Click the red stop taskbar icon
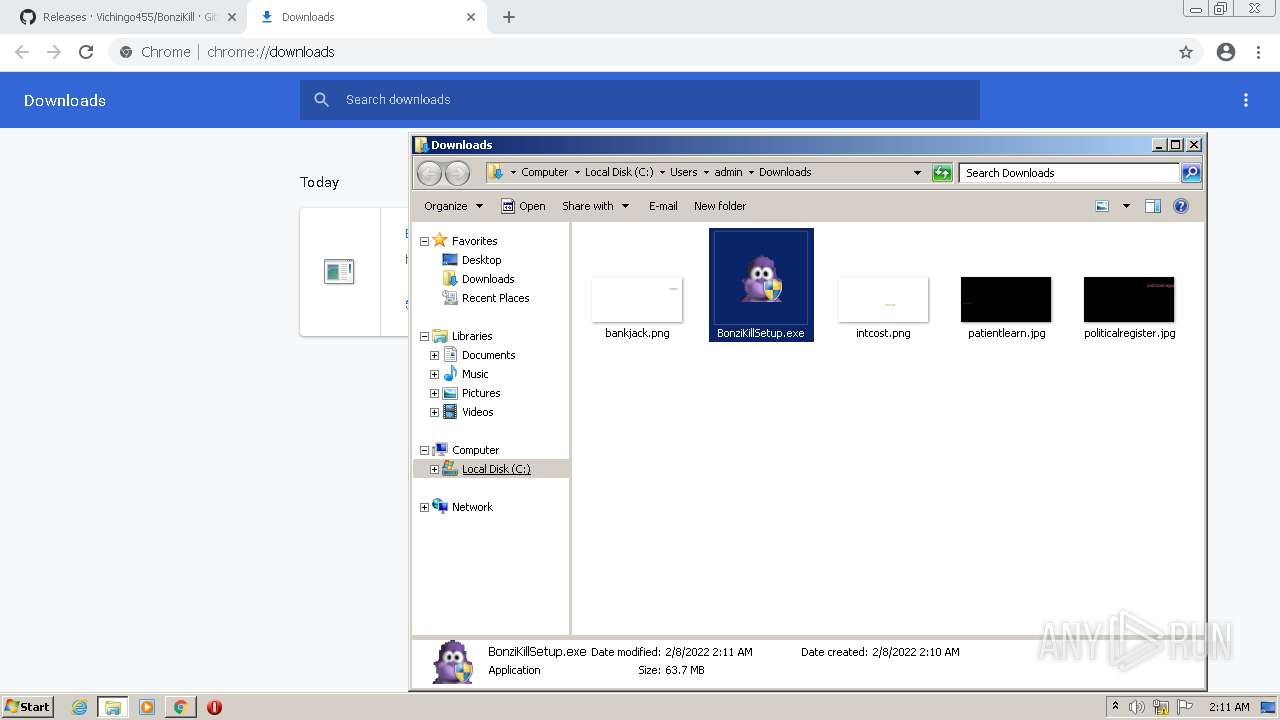The width and height of the screenshot is (1280, 720). [214, 707]
